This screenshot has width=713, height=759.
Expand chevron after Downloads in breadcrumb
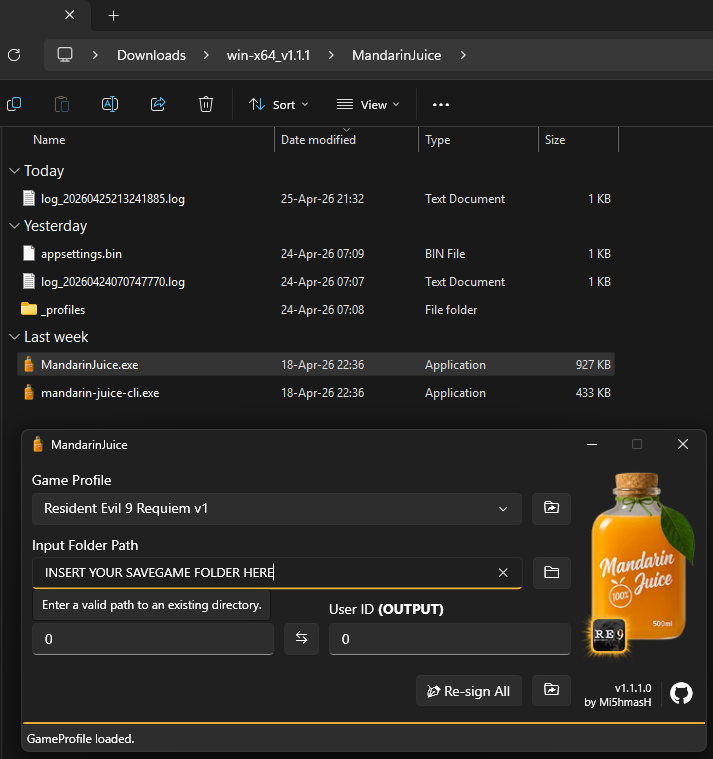pyautogui.click(x=206, y=55)
